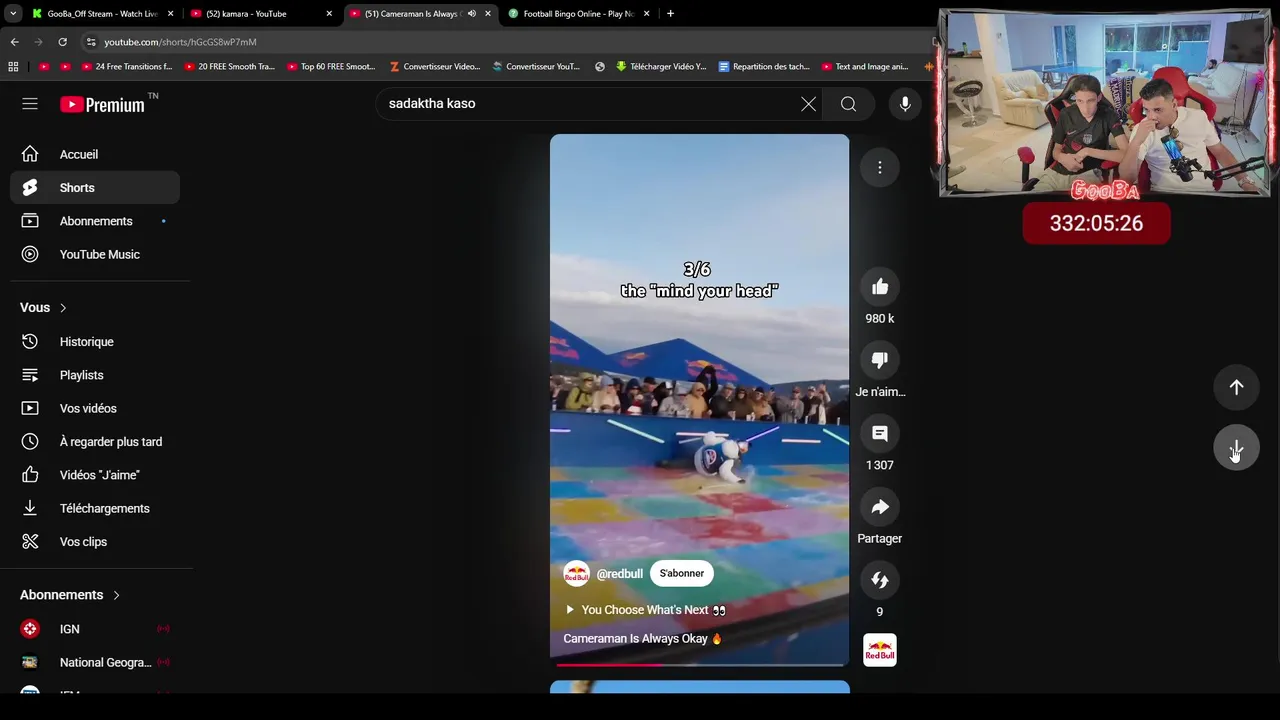Click the magnifier search button
This screenshot has width=1280, height=720.
point(848,104)
